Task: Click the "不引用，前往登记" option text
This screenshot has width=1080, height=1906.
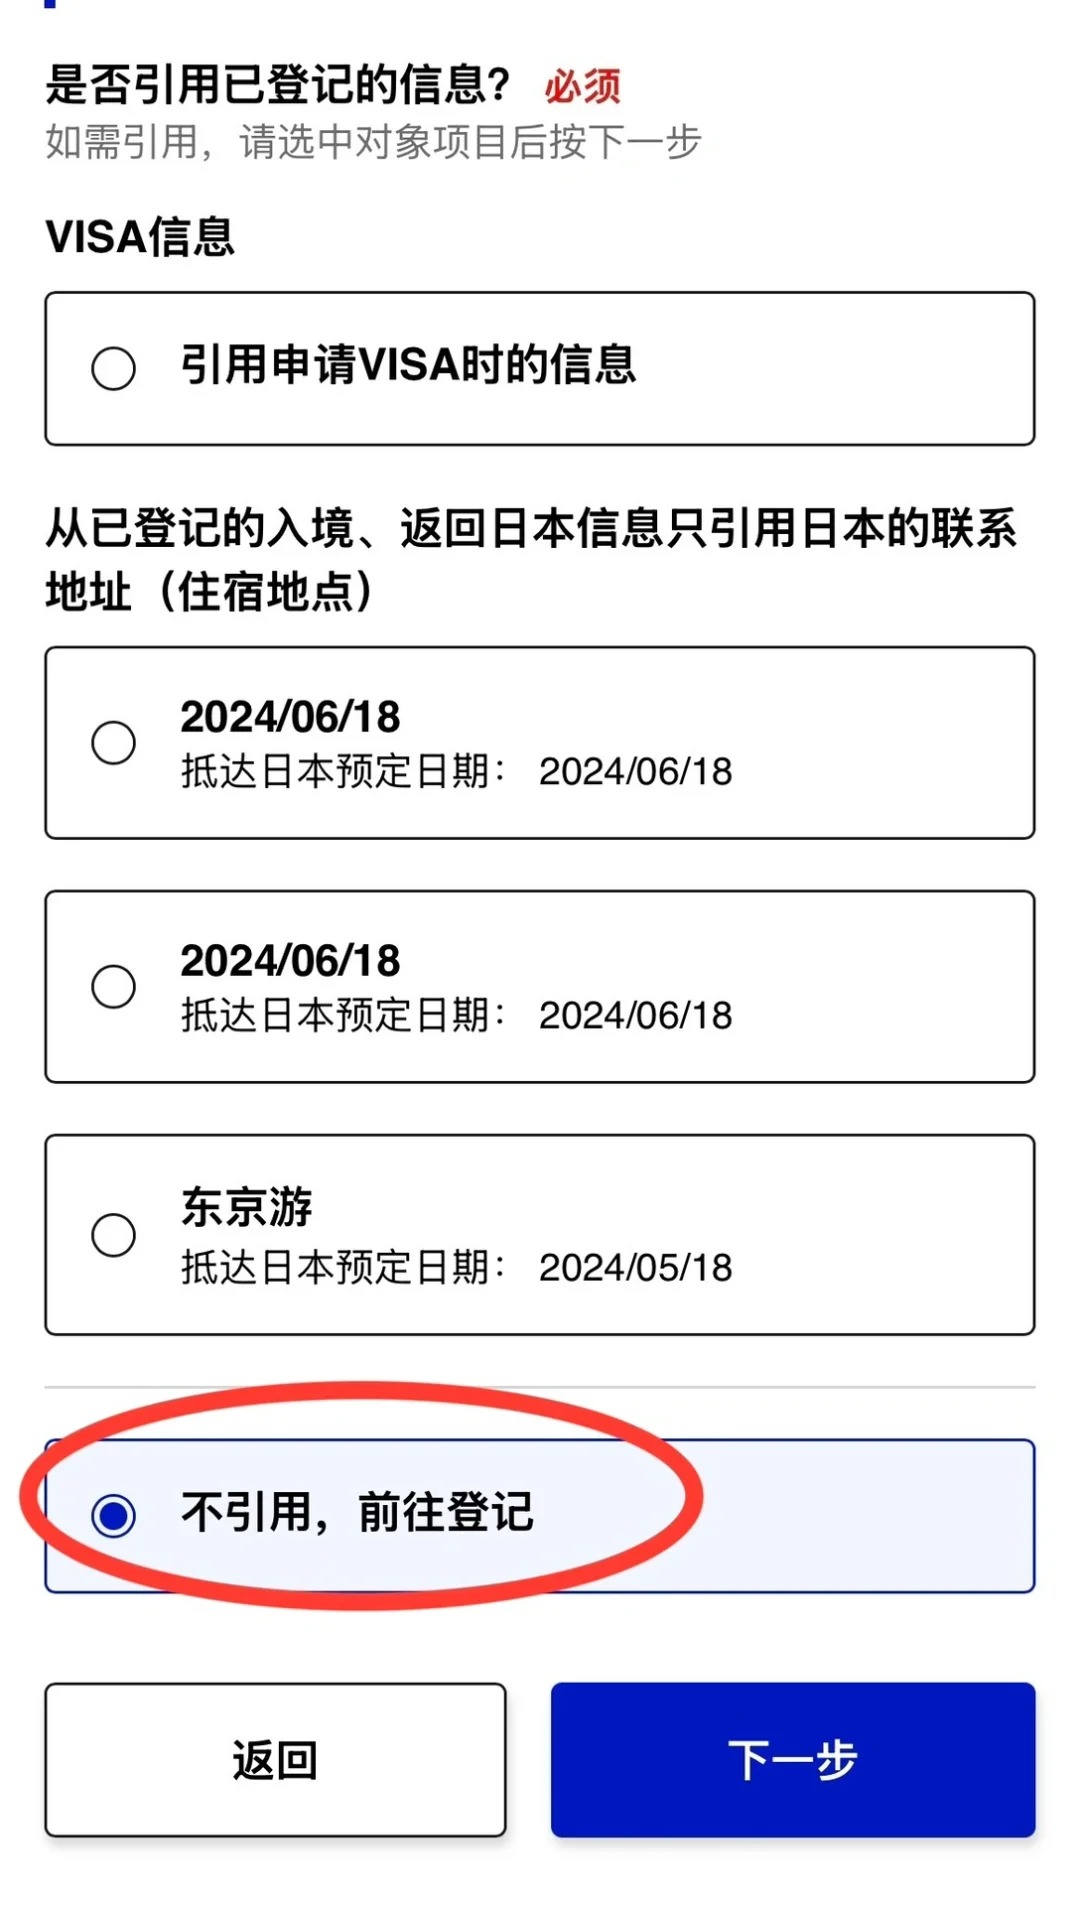Action: 357,1512
